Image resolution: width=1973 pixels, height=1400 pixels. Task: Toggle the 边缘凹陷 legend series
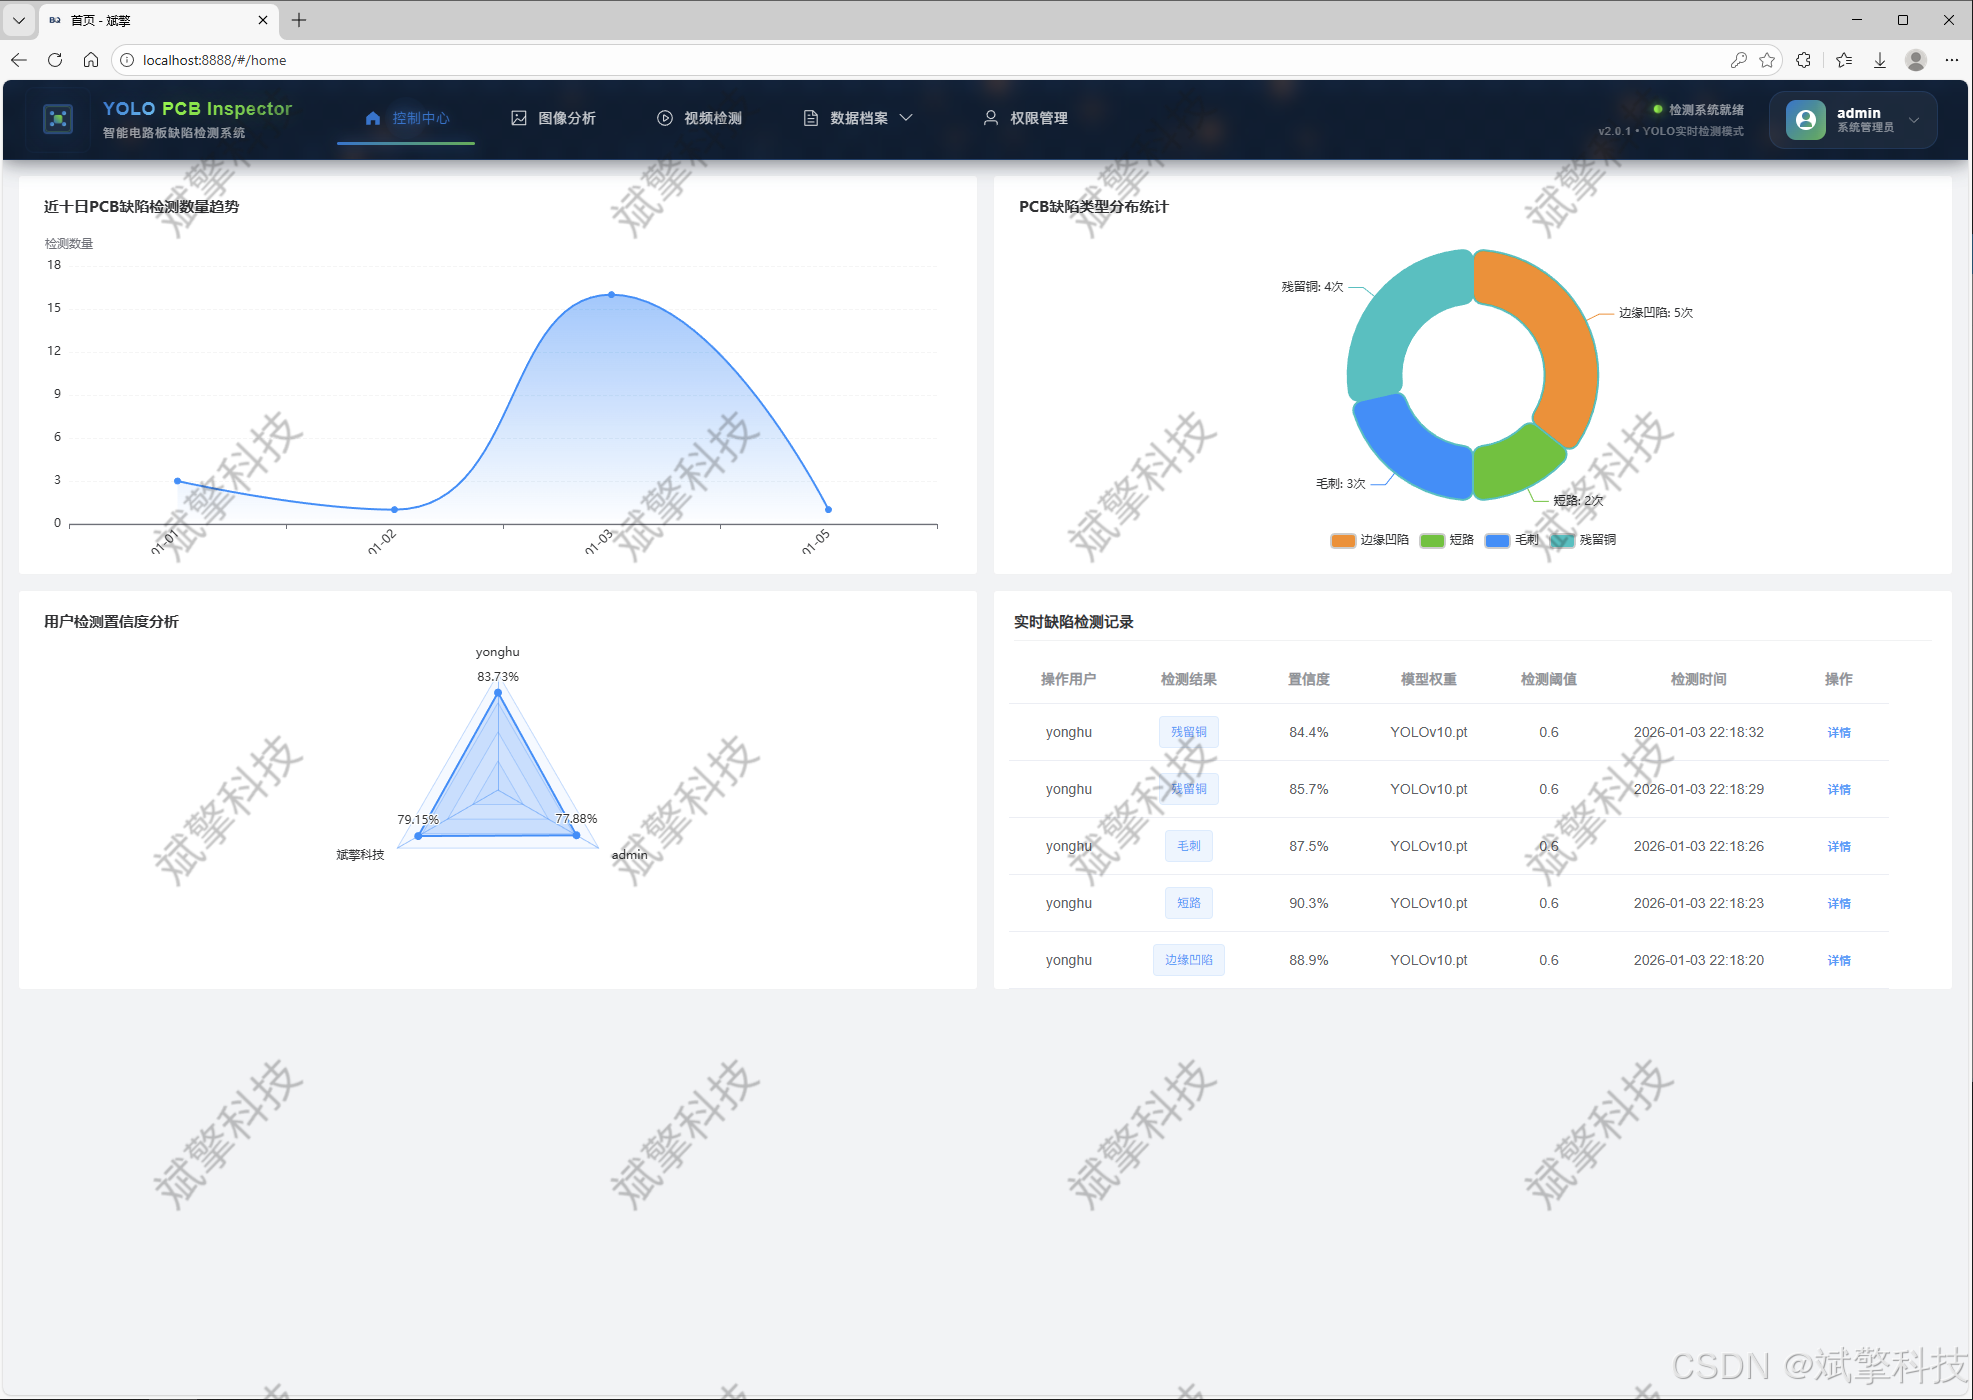click(1370, 540)
